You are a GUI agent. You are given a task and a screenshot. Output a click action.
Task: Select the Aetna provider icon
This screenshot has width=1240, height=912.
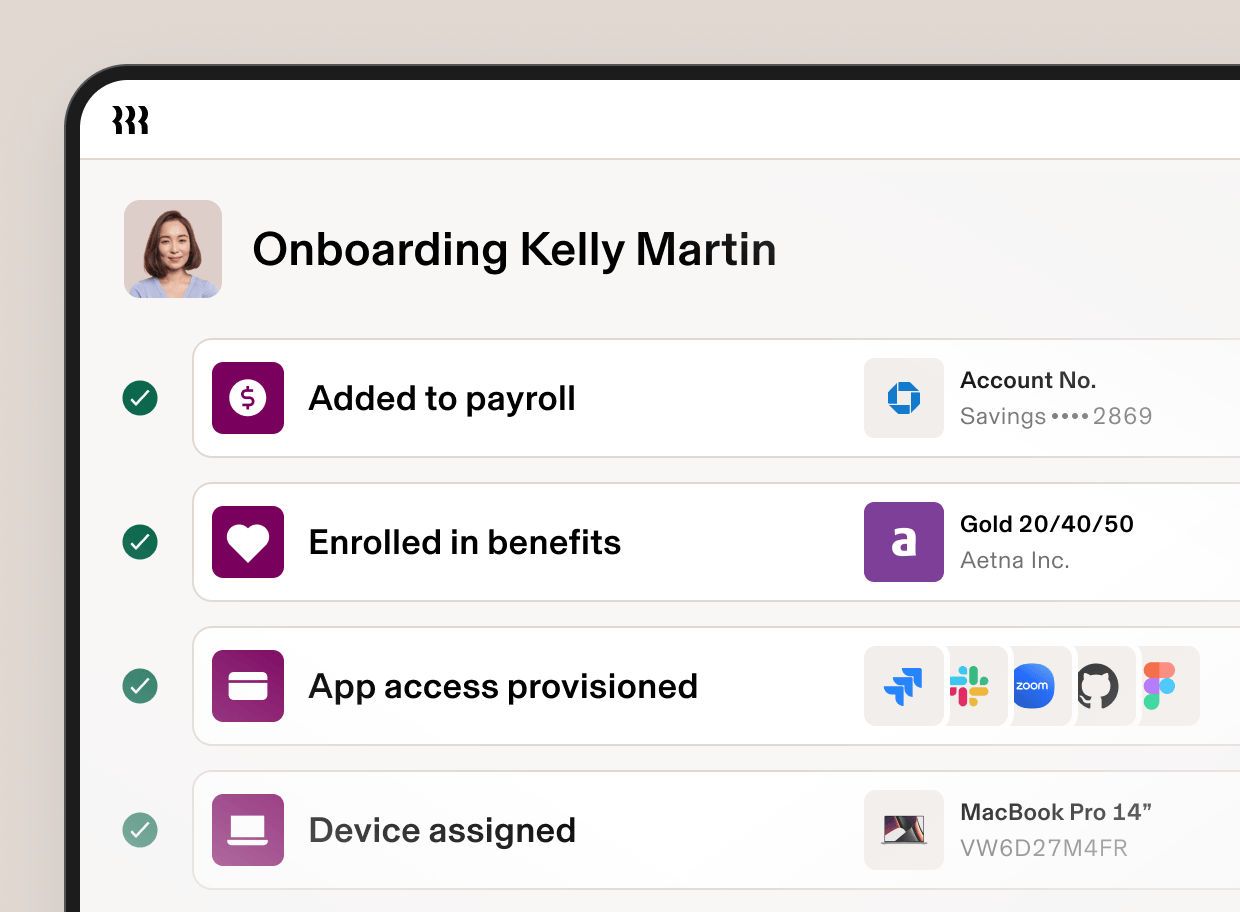903,542
